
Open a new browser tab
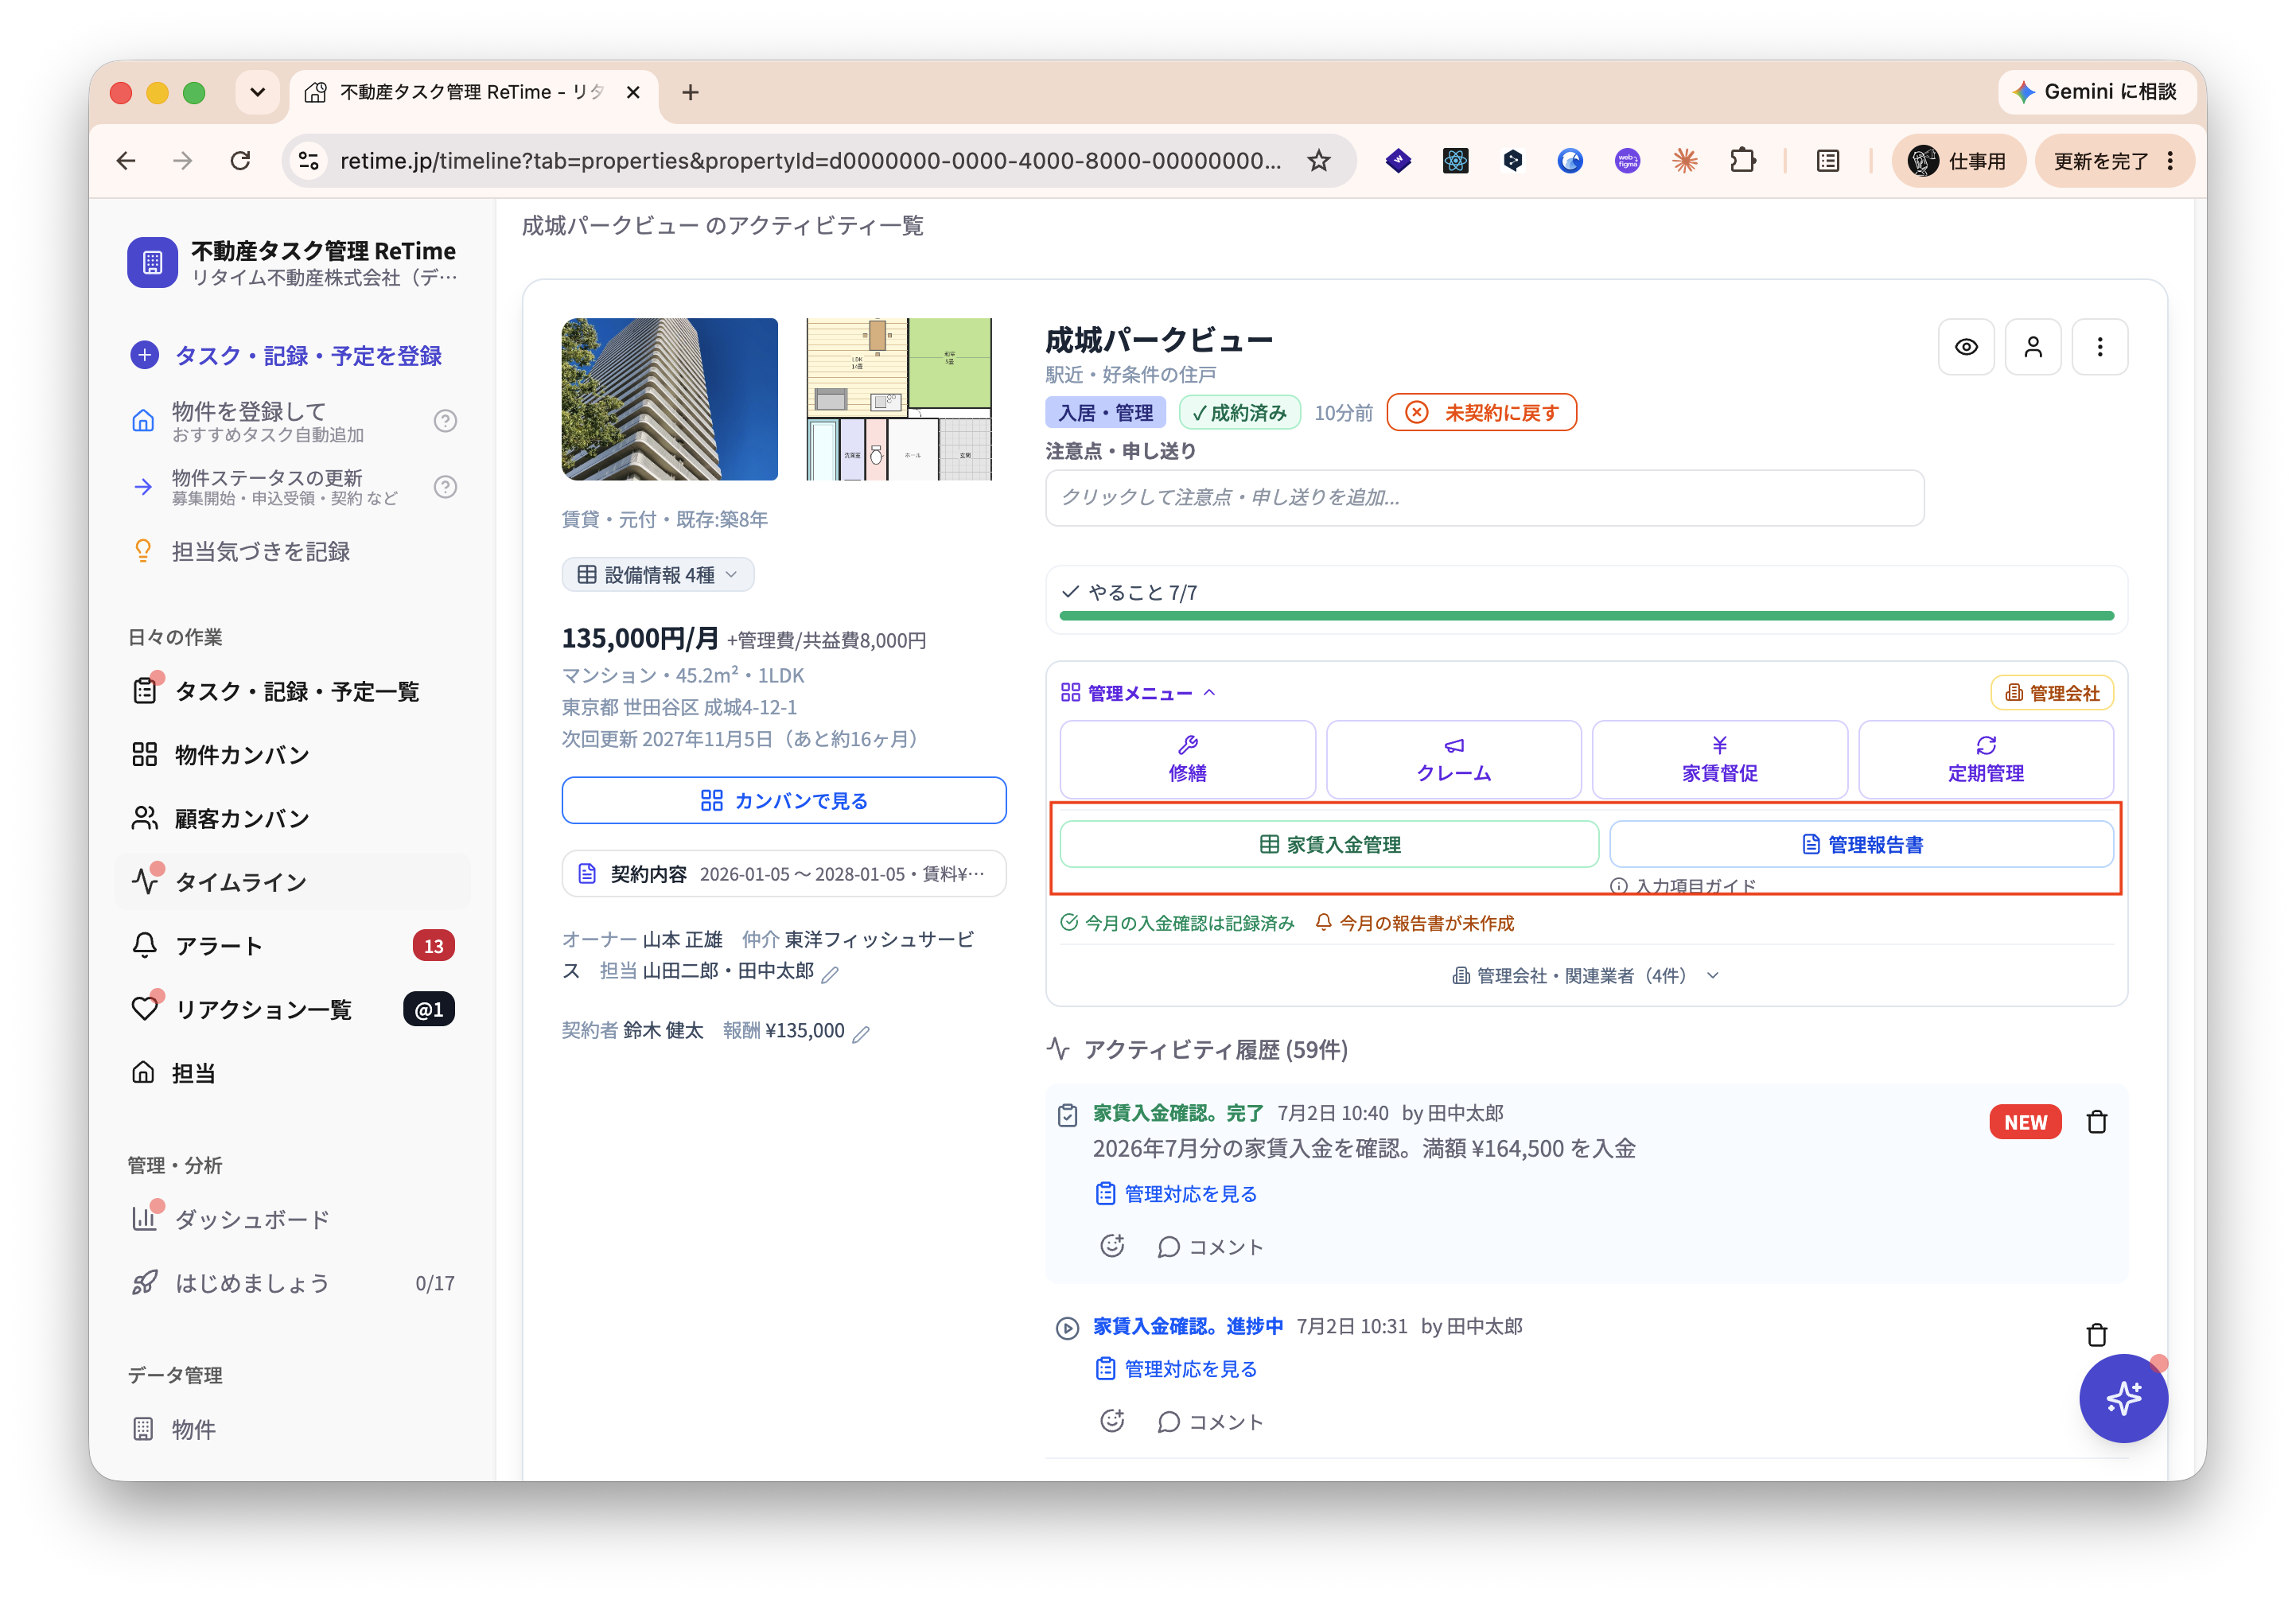pyautogui.click(x=690, y=92)
